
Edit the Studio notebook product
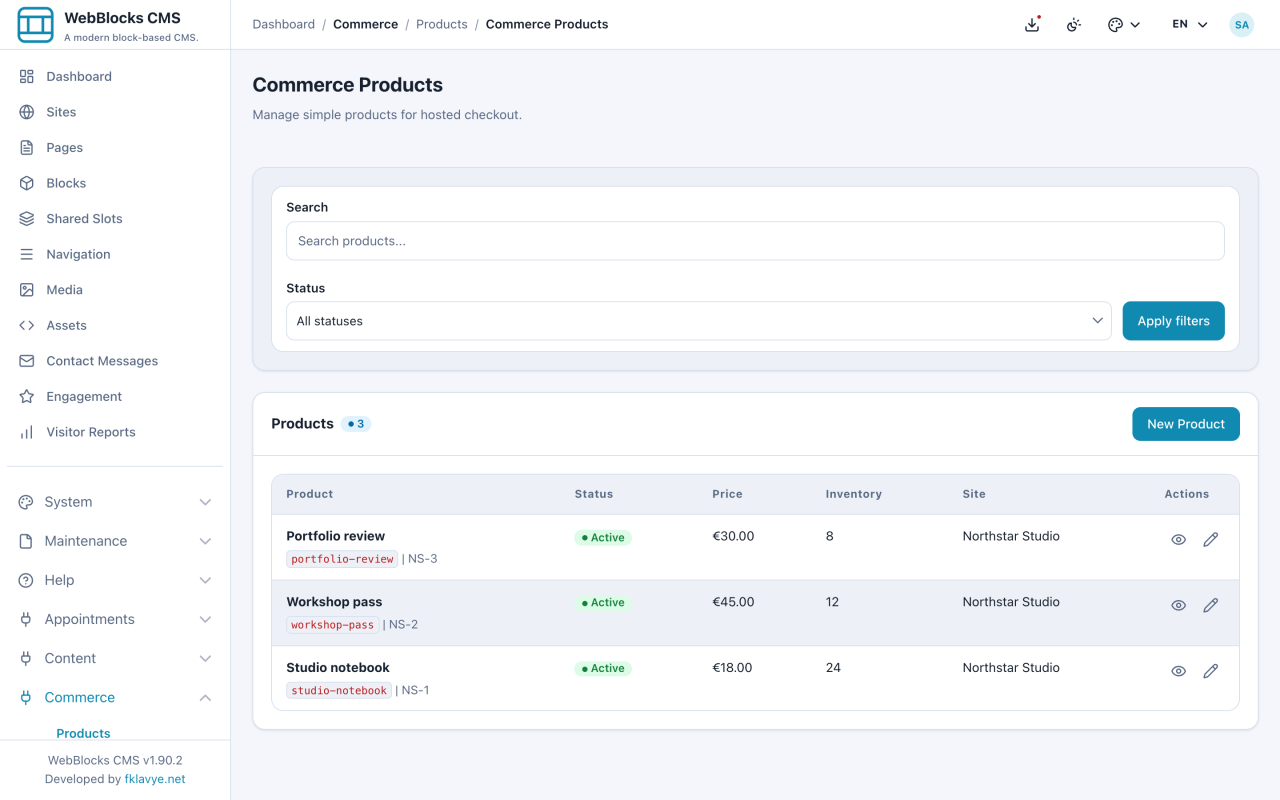click(x=1211, y=672)
